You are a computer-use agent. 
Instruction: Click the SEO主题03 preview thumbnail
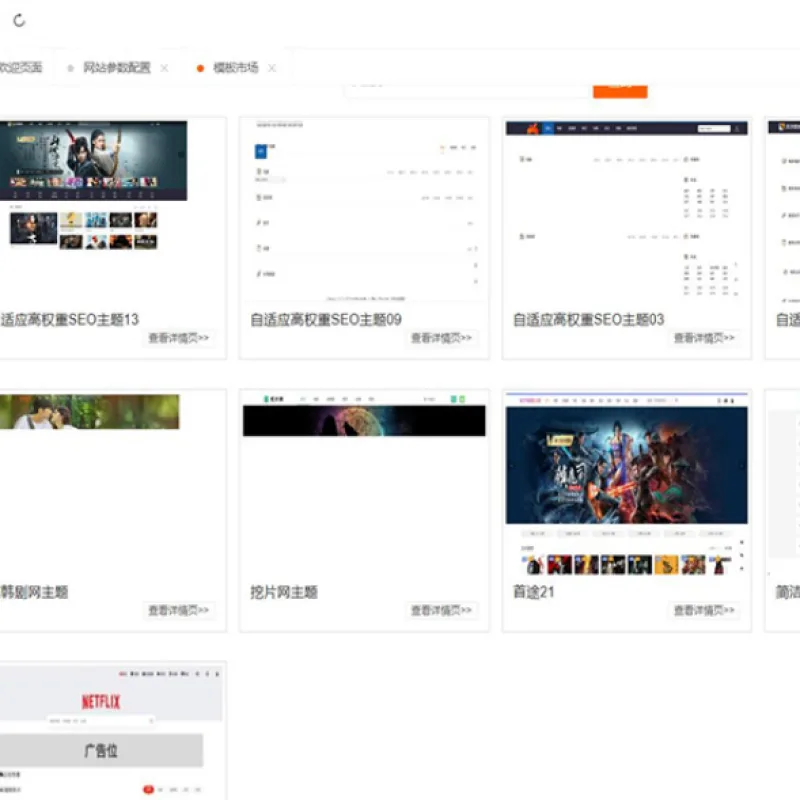[x=627, y=210]
